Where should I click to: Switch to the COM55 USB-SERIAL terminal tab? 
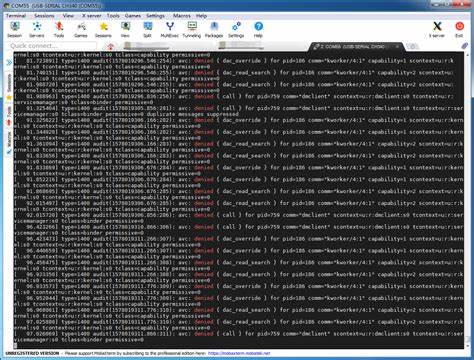tap(353, 47)
